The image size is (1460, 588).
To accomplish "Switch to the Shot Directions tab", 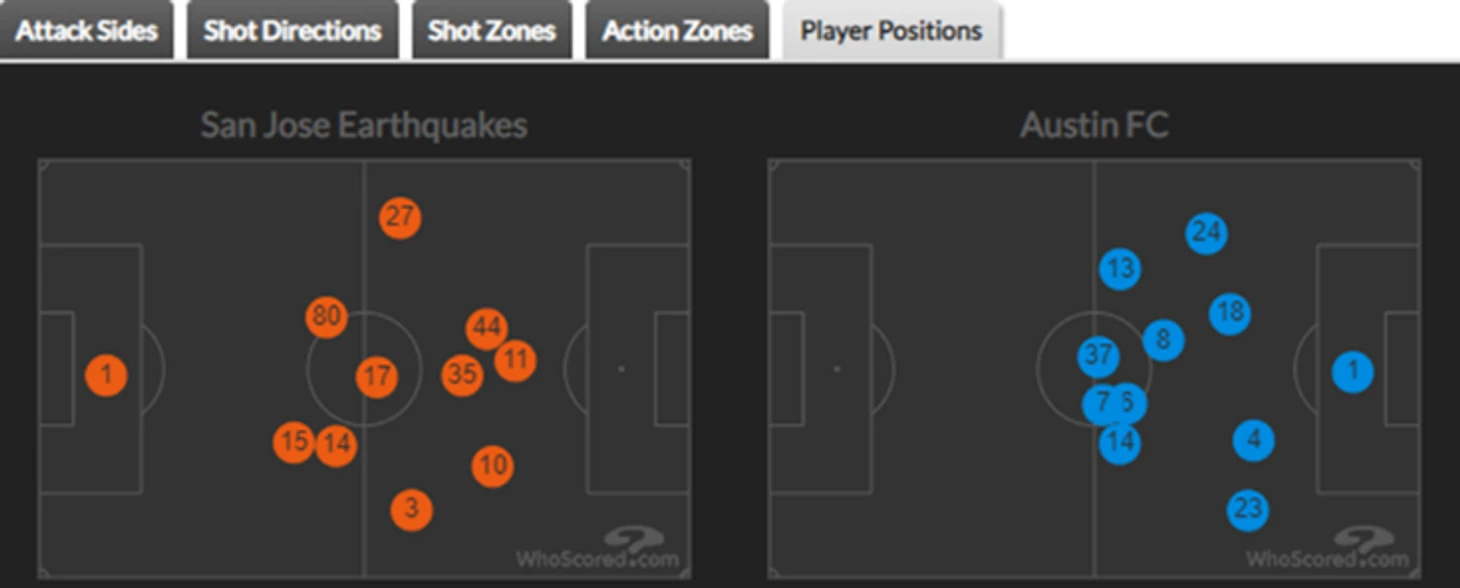I will point(293,31).
